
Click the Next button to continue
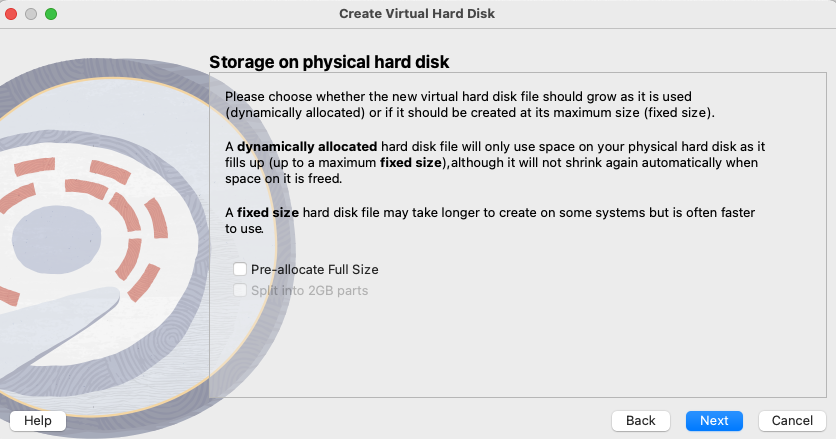pos(714,421)
